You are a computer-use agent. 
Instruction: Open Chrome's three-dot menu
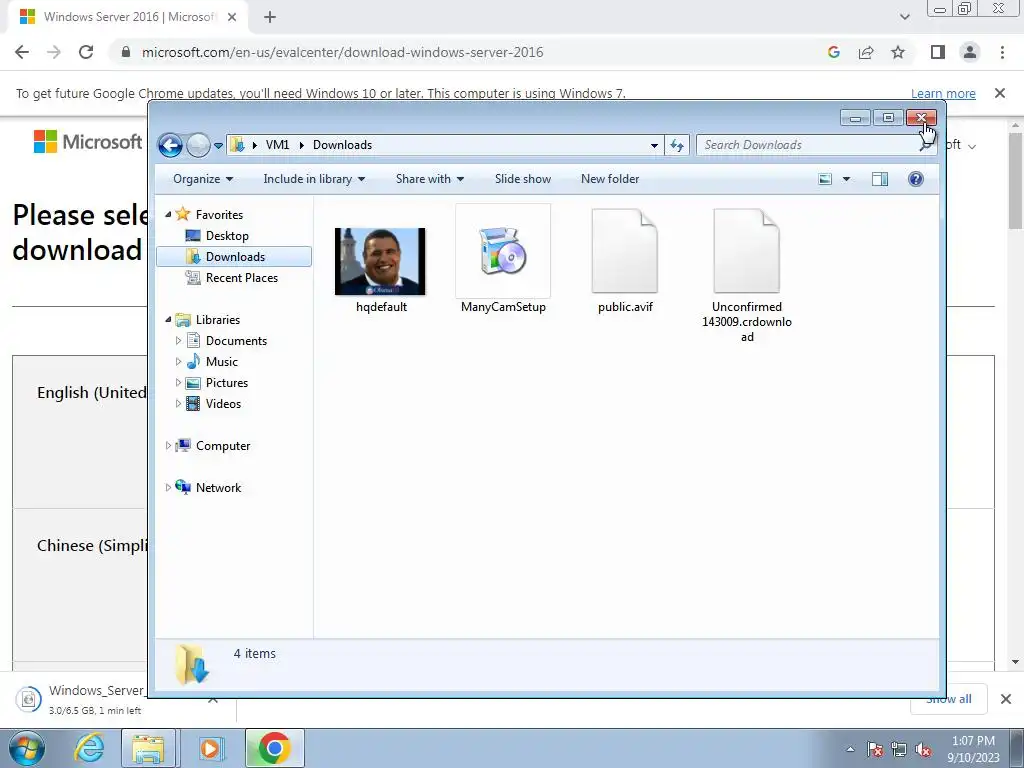point(1002,52)
